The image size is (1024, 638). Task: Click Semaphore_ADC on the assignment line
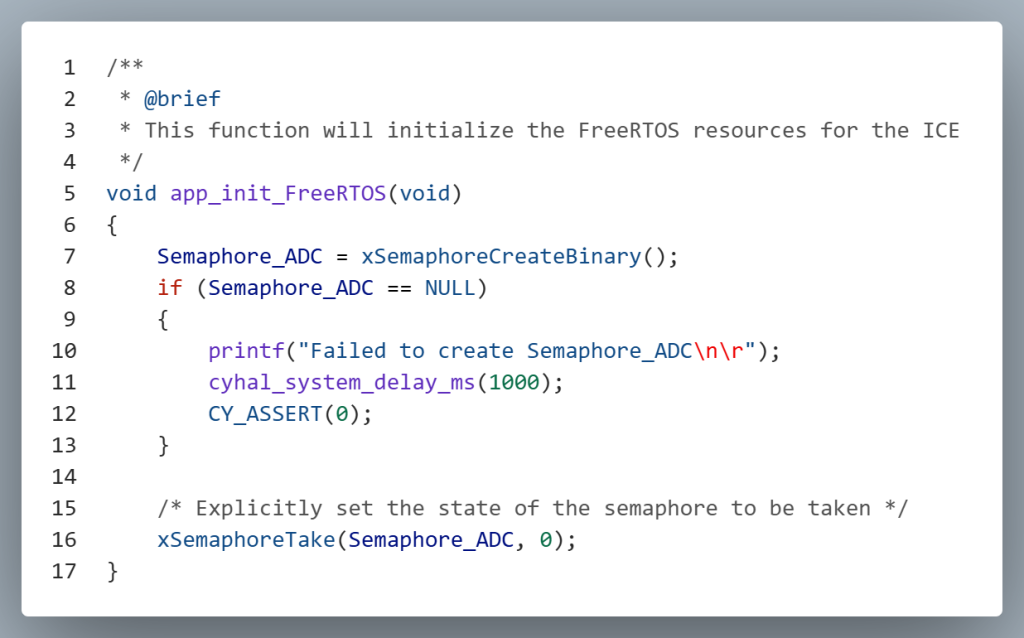point(240,256)
